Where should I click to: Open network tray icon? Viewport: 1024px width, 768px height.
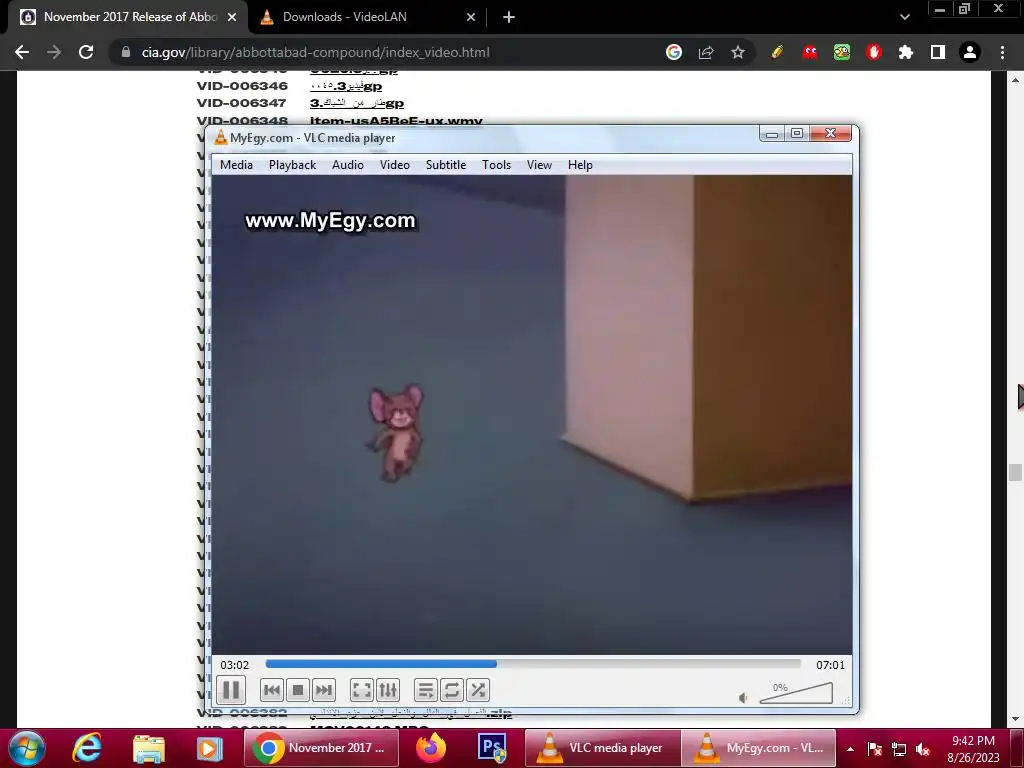tap(899, 749)
